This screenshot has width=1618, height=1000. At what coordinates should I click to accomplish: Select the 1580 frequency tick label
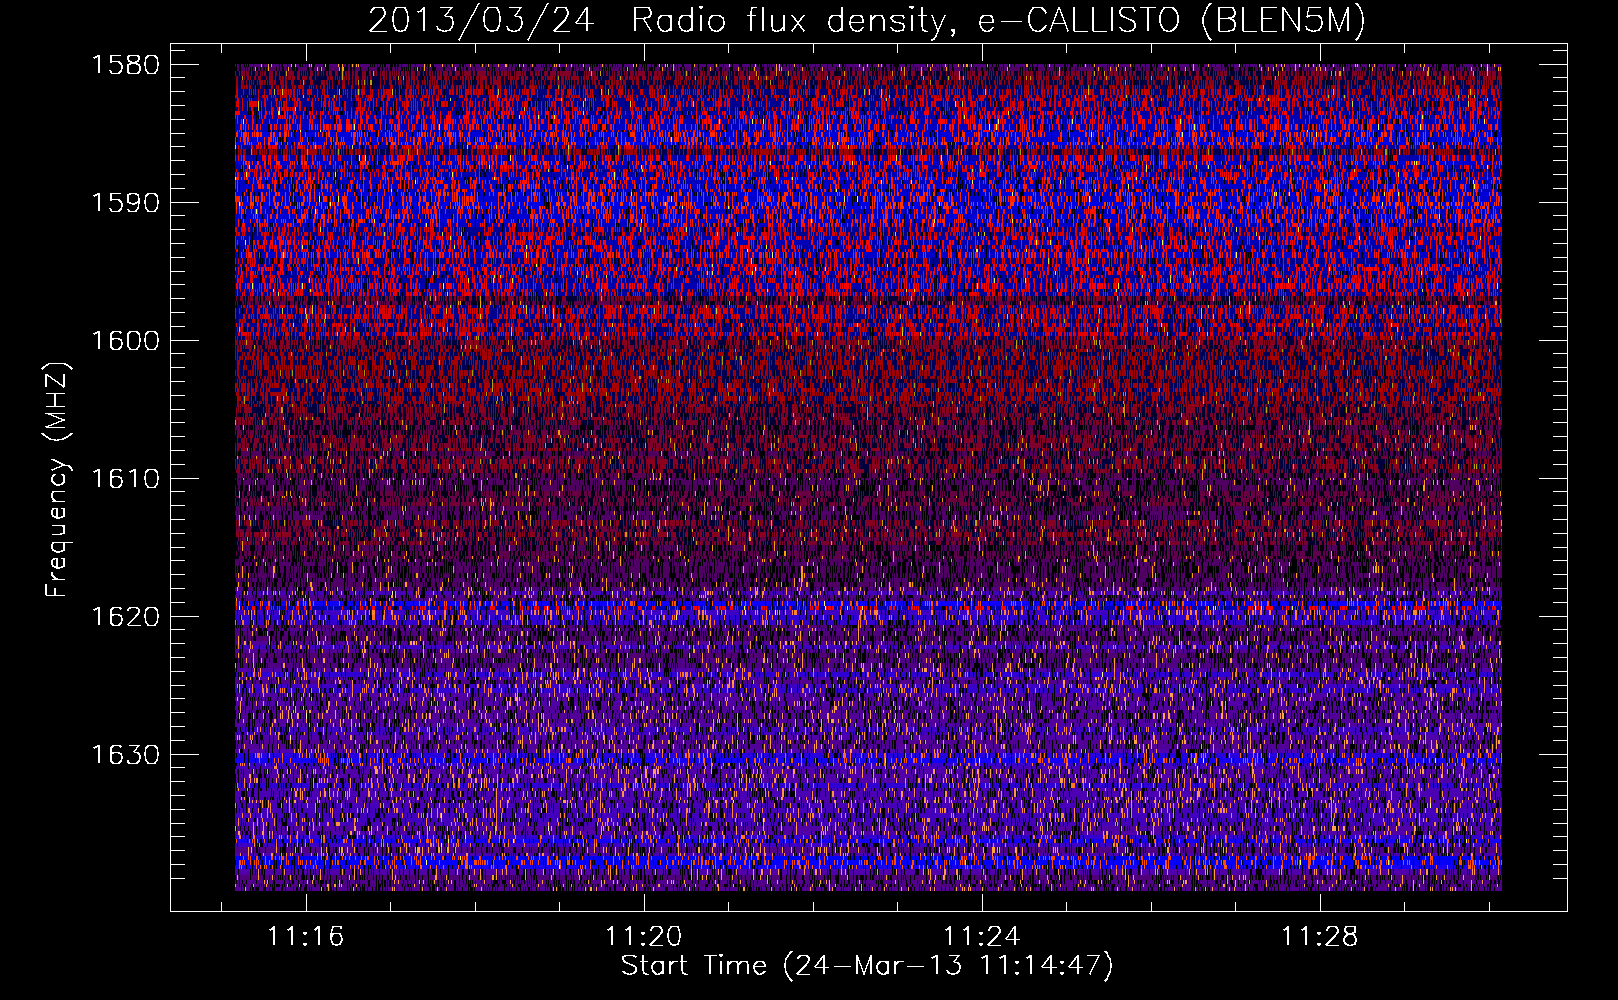pos(125,65)
